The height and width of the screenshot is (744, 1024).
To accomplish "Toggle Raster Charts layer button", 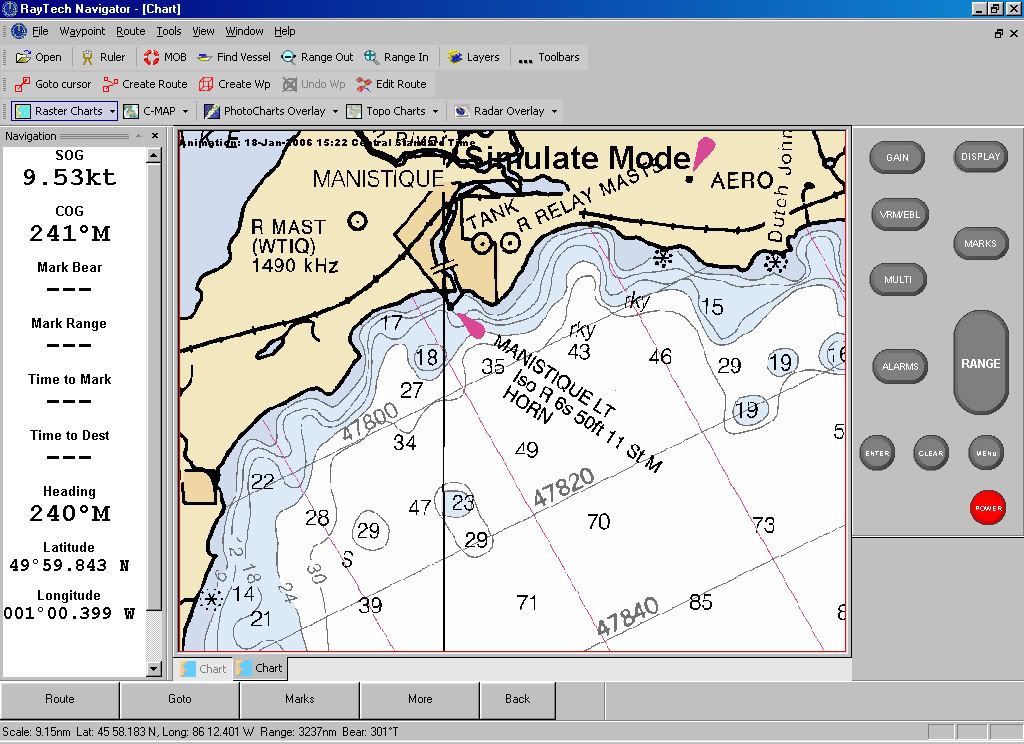I will click(59, 112).
